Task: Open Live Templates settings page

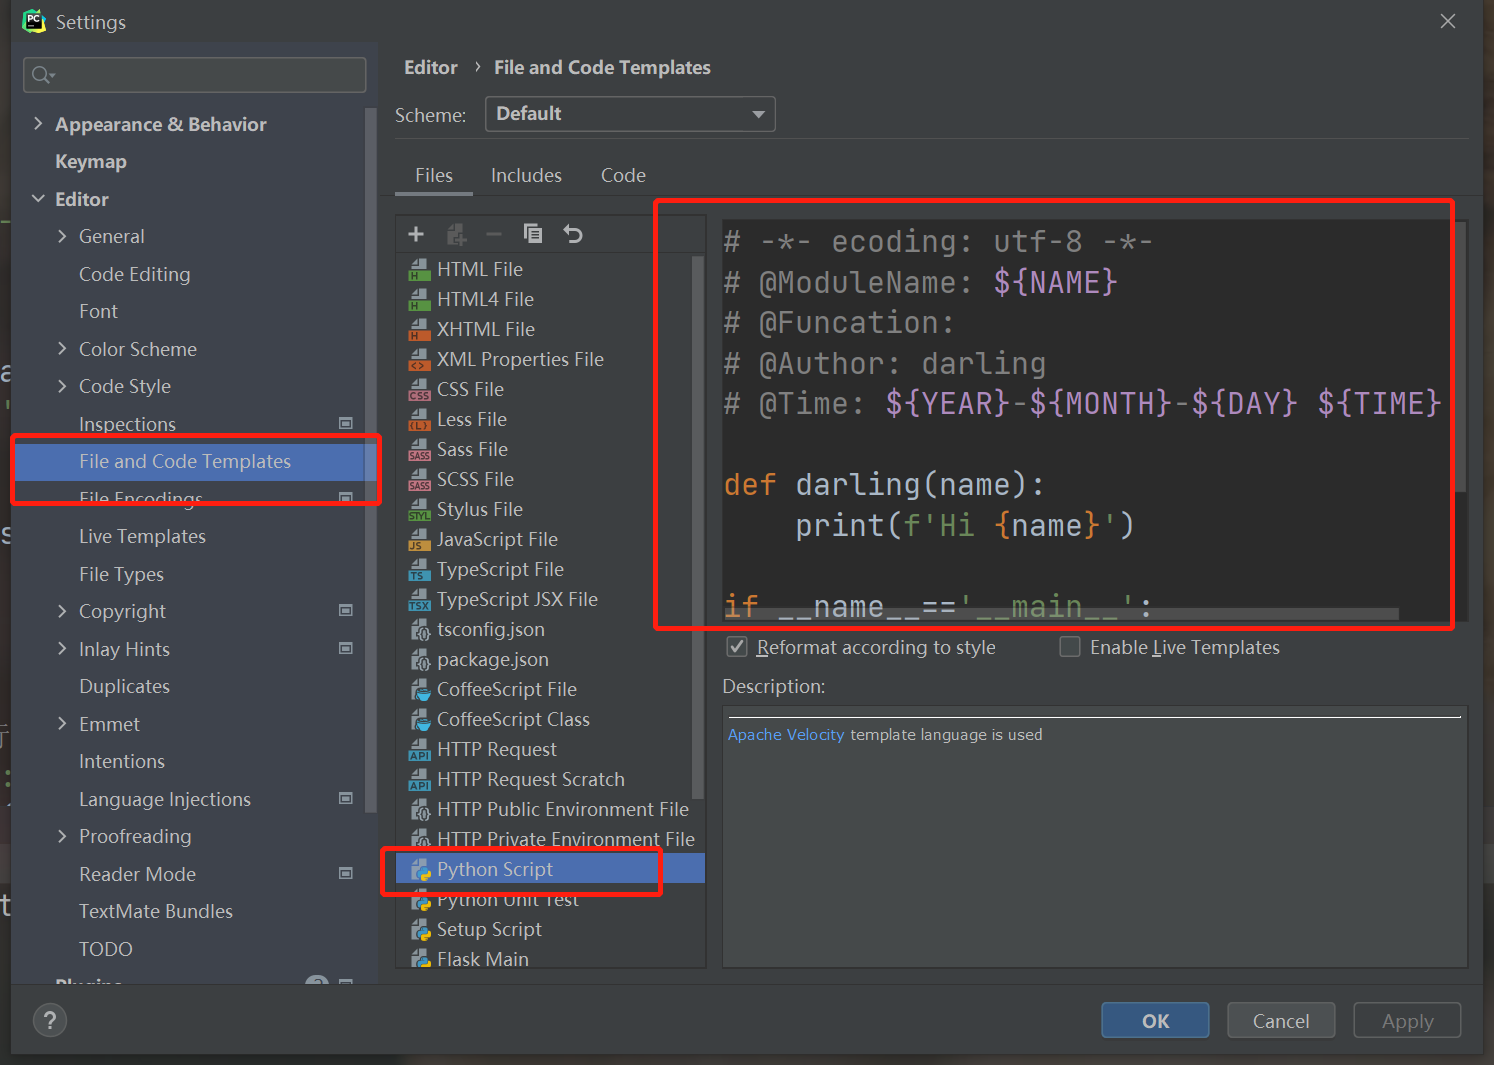Action: [142, 536]
